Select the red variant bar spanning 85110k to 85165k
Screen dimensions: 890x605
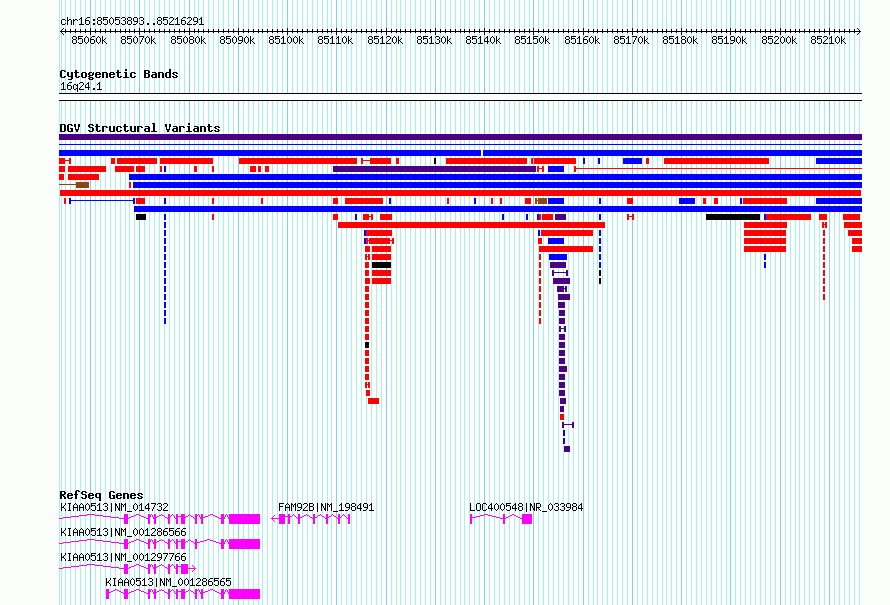(471, 225)
